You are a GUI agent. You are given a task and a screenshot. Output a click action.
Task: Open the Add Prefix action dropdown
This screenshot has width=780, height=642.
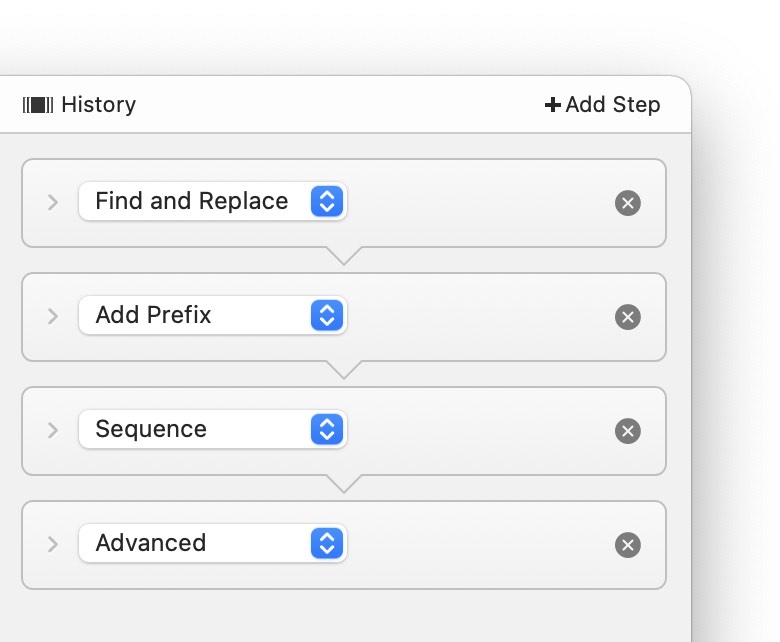pos(212,315)
